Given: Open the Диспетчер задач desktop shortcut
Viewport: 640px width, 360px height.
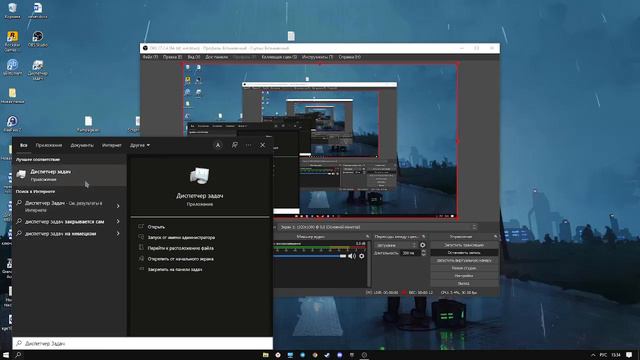Looking at the screenshot, I should pos(38,69).
